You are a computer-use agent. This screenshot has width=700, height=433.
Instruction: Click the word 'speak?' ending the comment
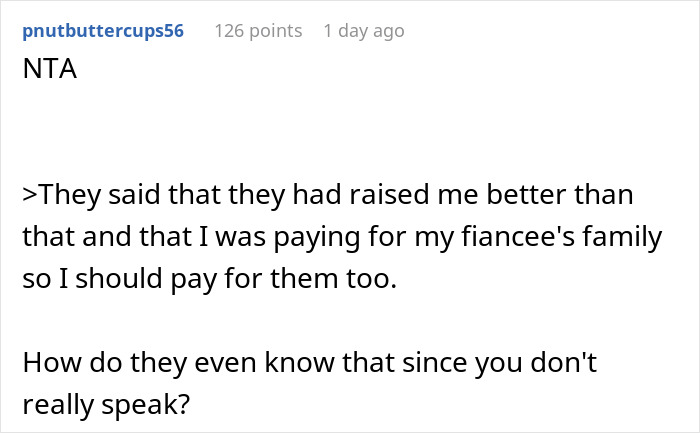point(134,406)
